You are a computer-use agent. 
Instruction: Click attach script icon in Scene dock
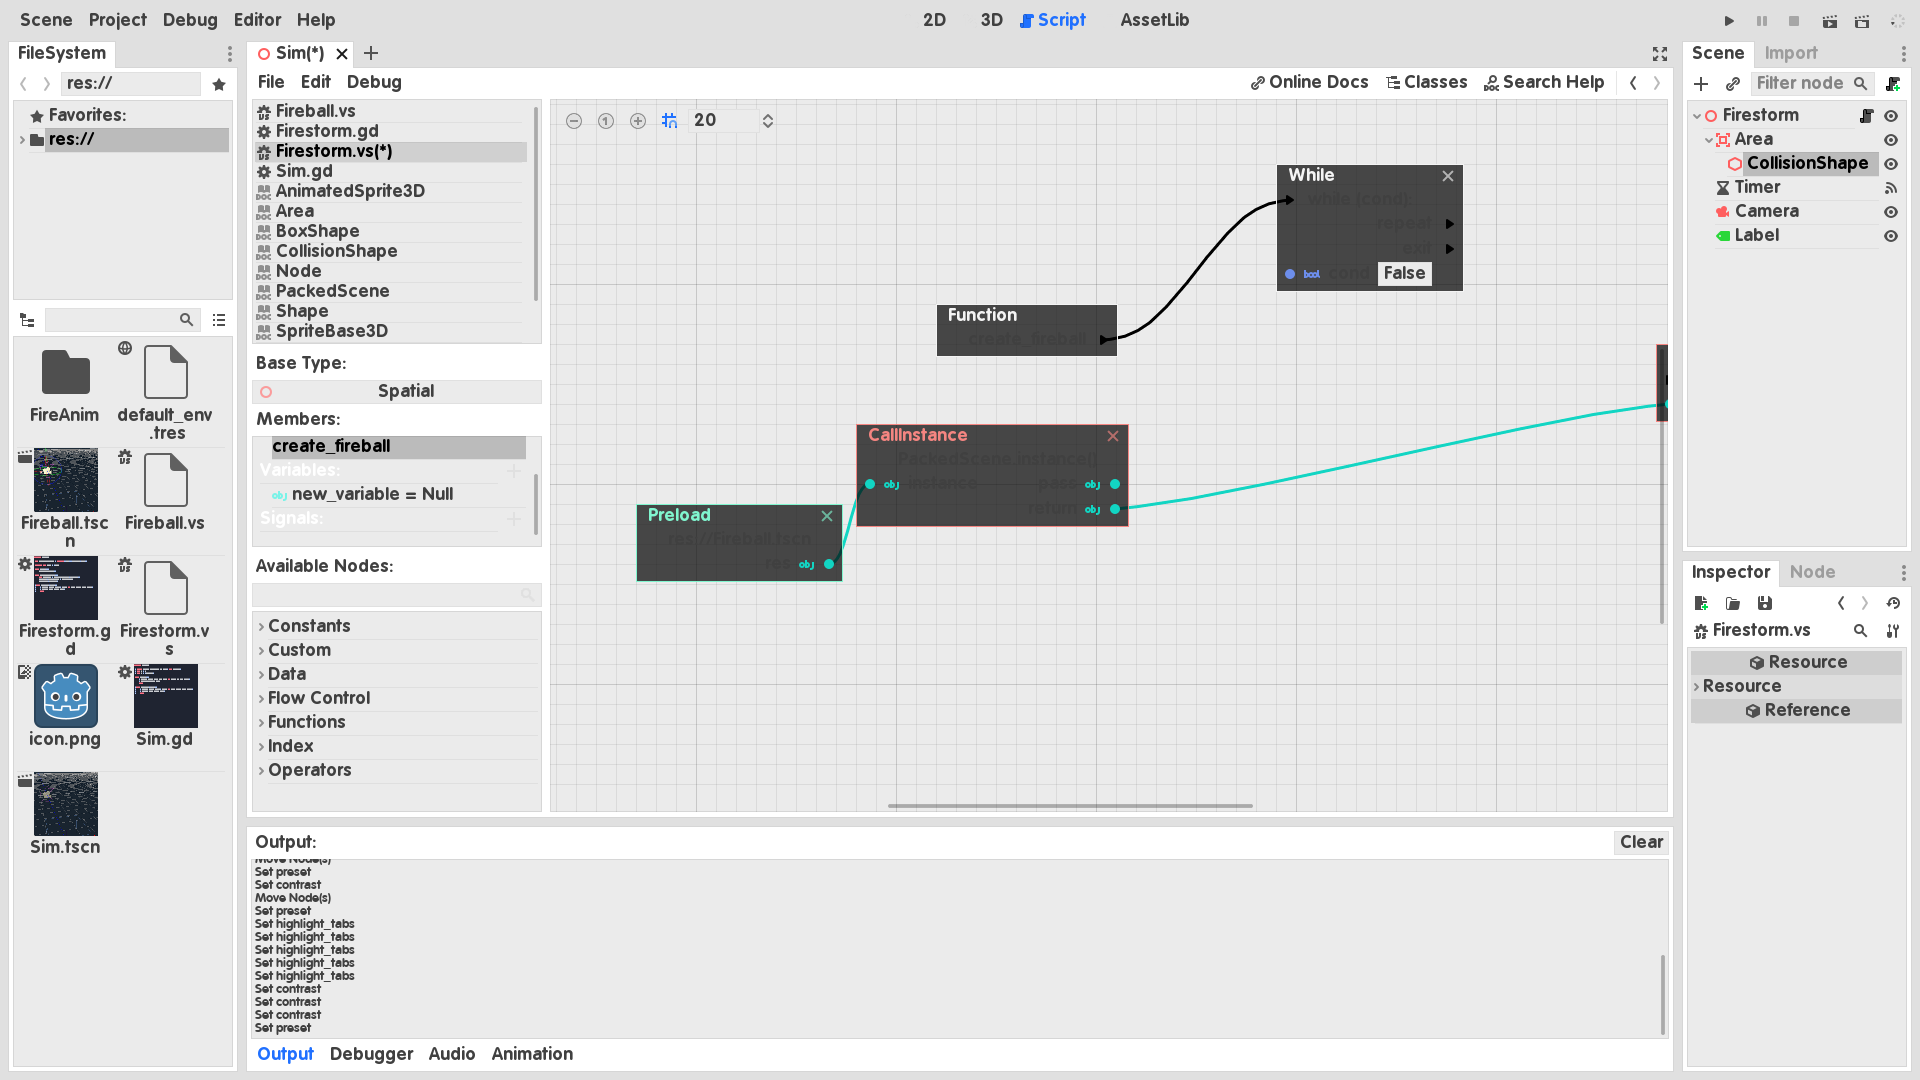pos(1893,84)
